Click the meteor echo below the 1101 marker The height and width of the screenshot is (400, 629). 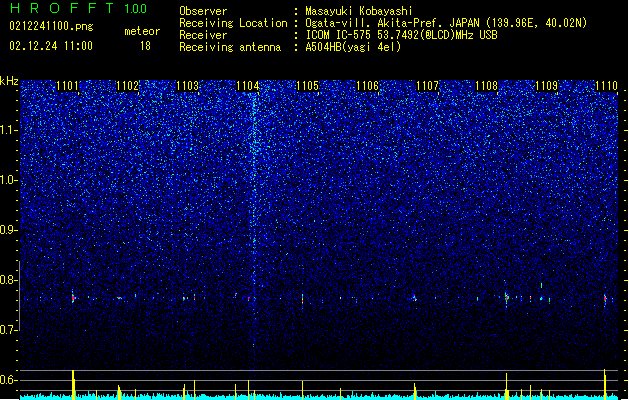(x=73, y=298)
